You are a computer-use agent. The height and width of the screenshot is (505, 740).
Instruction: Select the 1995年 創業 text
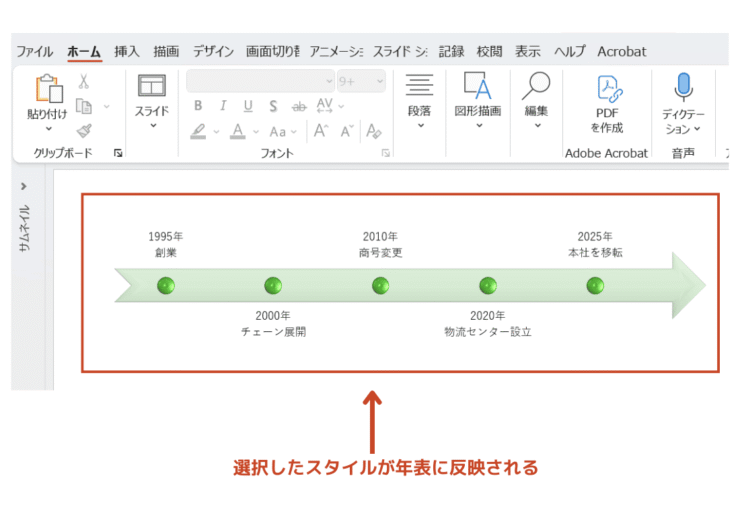click(x=166, y=244)
